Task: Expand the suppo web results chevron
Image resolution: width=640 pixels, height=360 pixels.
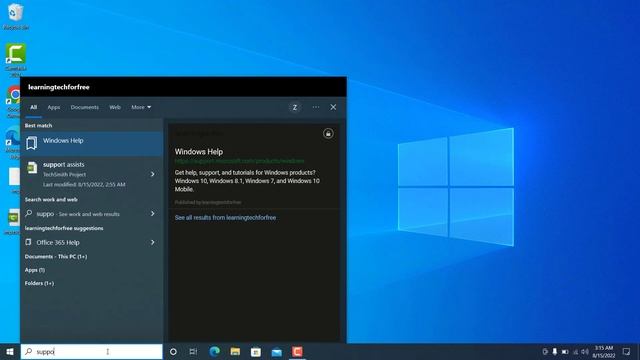Action: (x=153, y=213)
